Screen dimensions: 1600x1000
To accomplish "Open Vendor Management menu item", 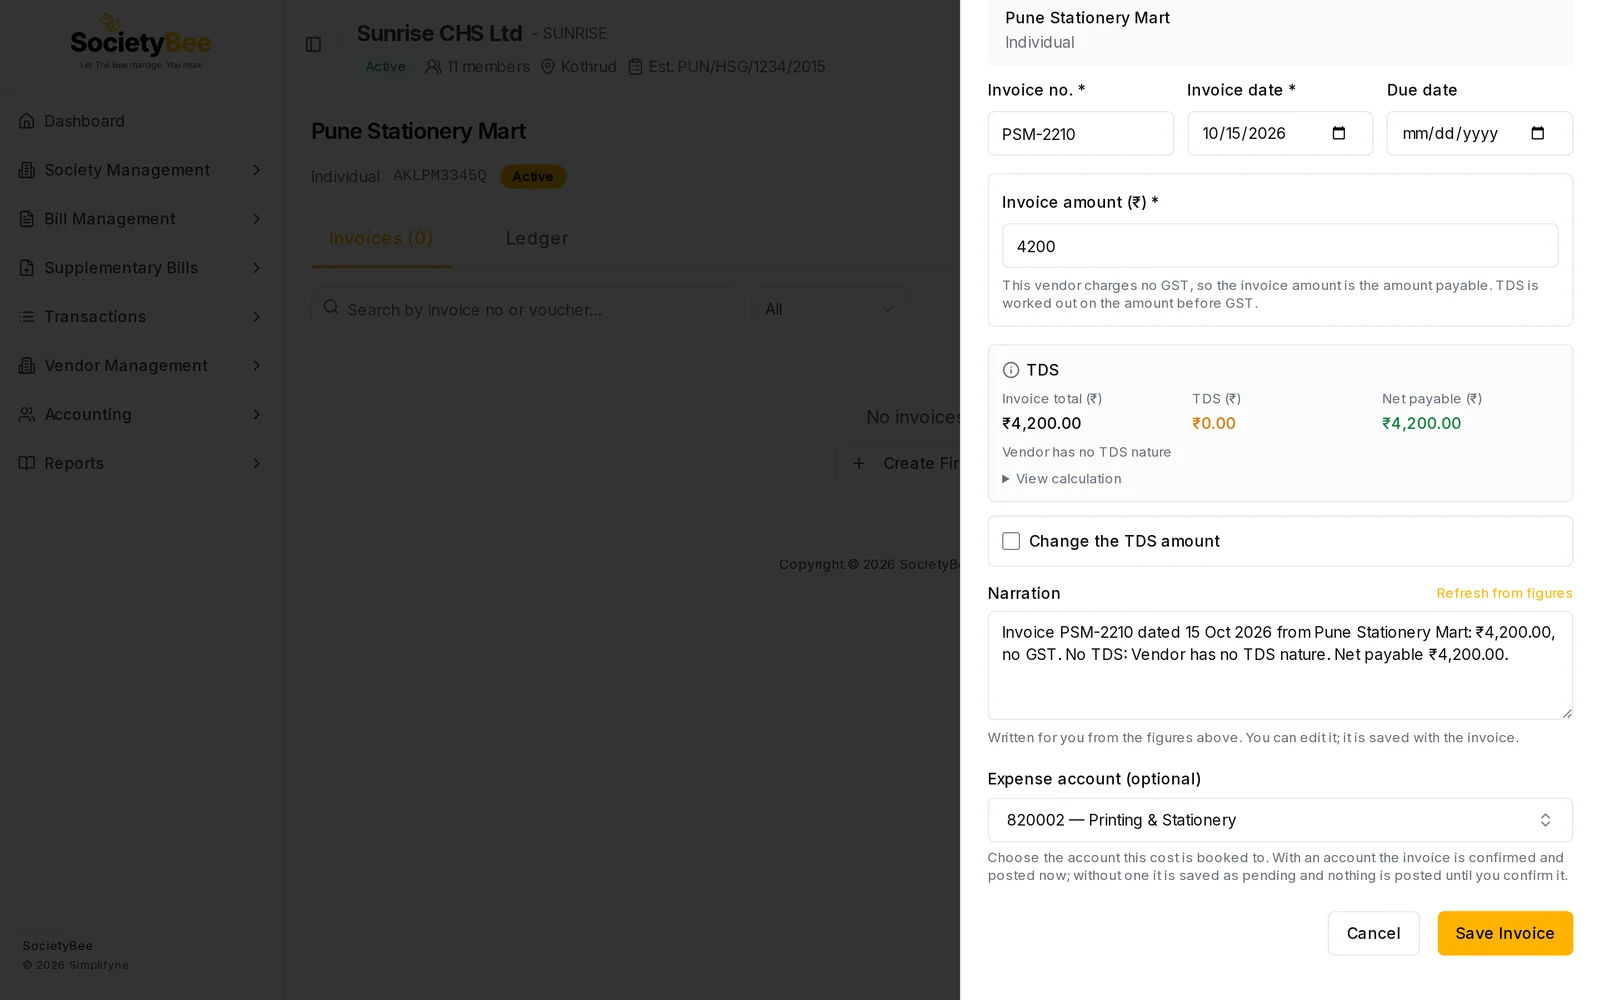I will (x=140, y=366).
